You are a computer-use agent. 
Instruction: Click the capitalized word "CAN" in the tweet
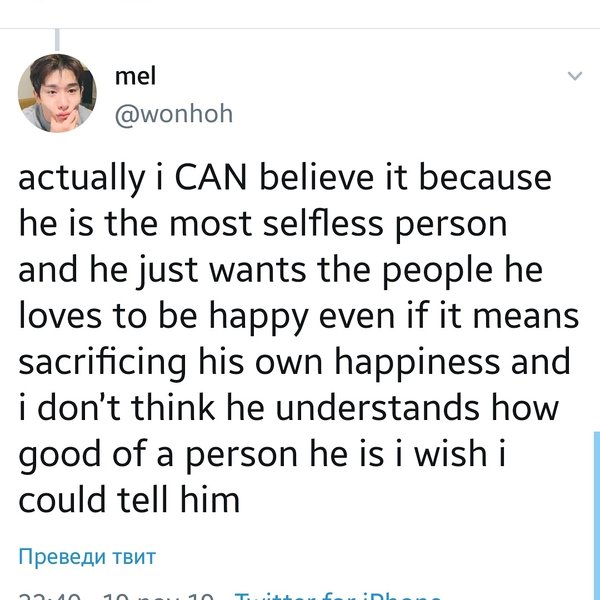213,178
